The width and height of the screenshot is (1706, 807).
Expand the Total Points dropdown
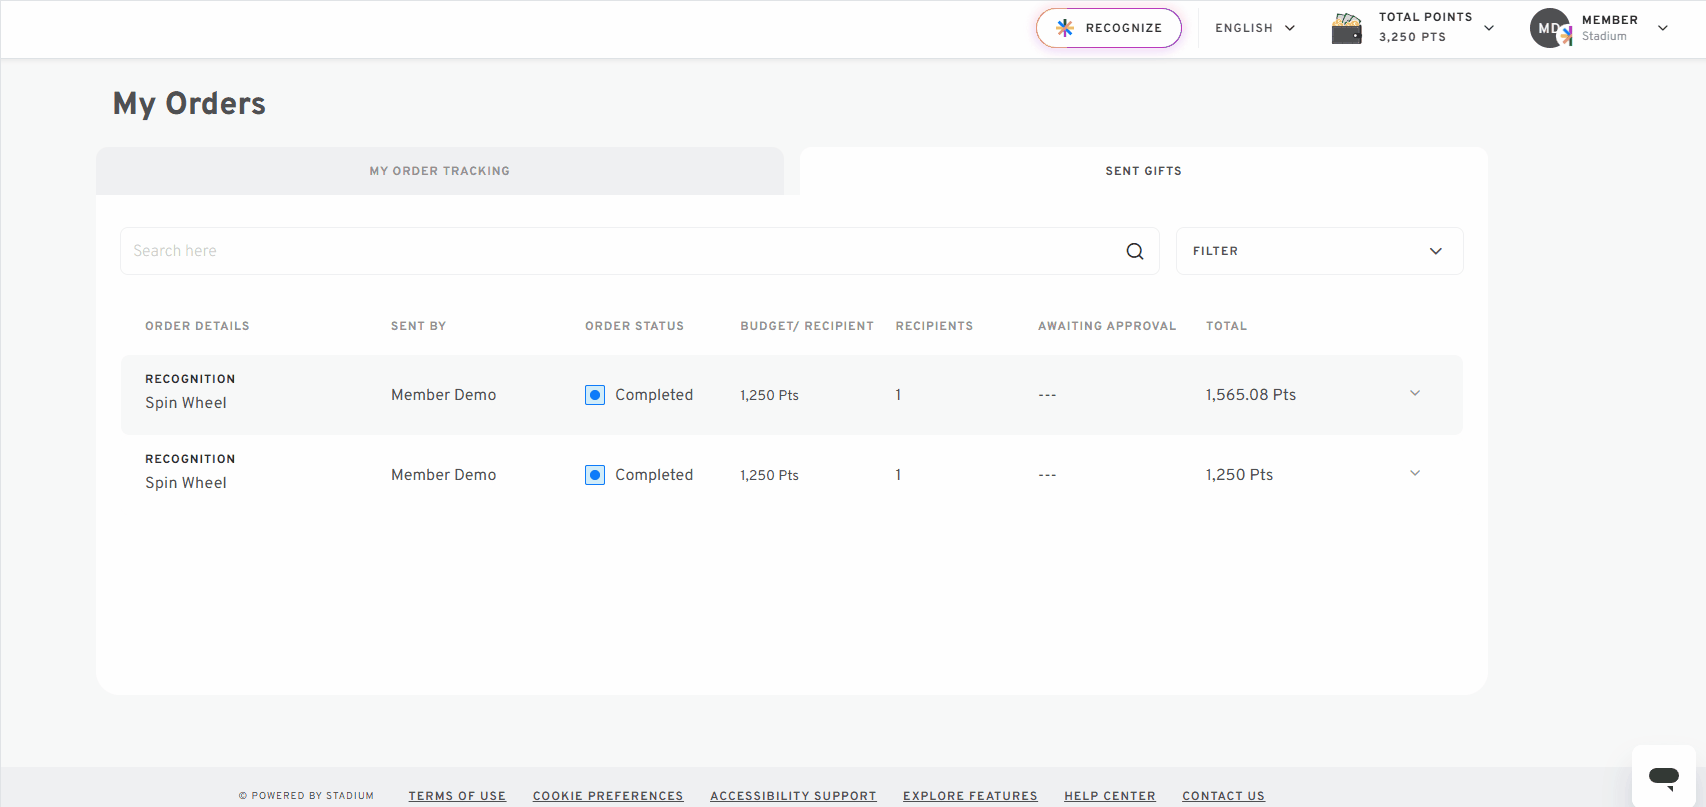click(x=1489, y=28)
